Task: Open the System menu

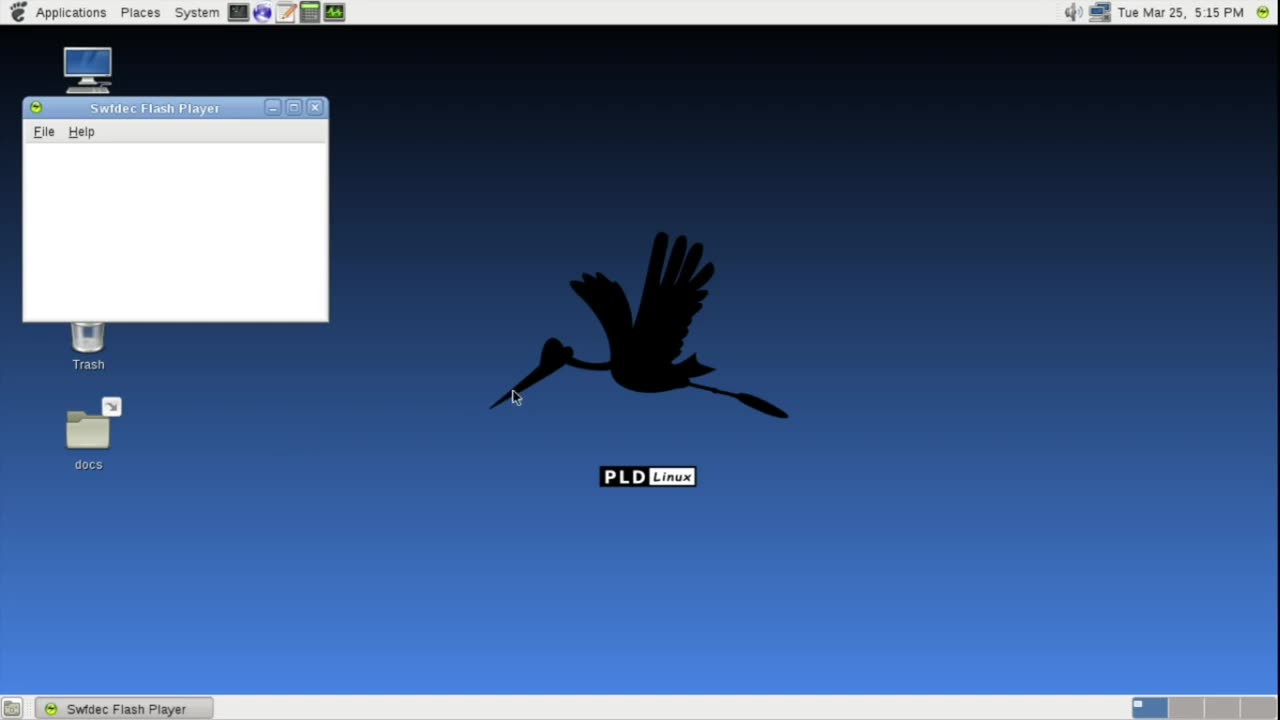Action: click(196, 13)
